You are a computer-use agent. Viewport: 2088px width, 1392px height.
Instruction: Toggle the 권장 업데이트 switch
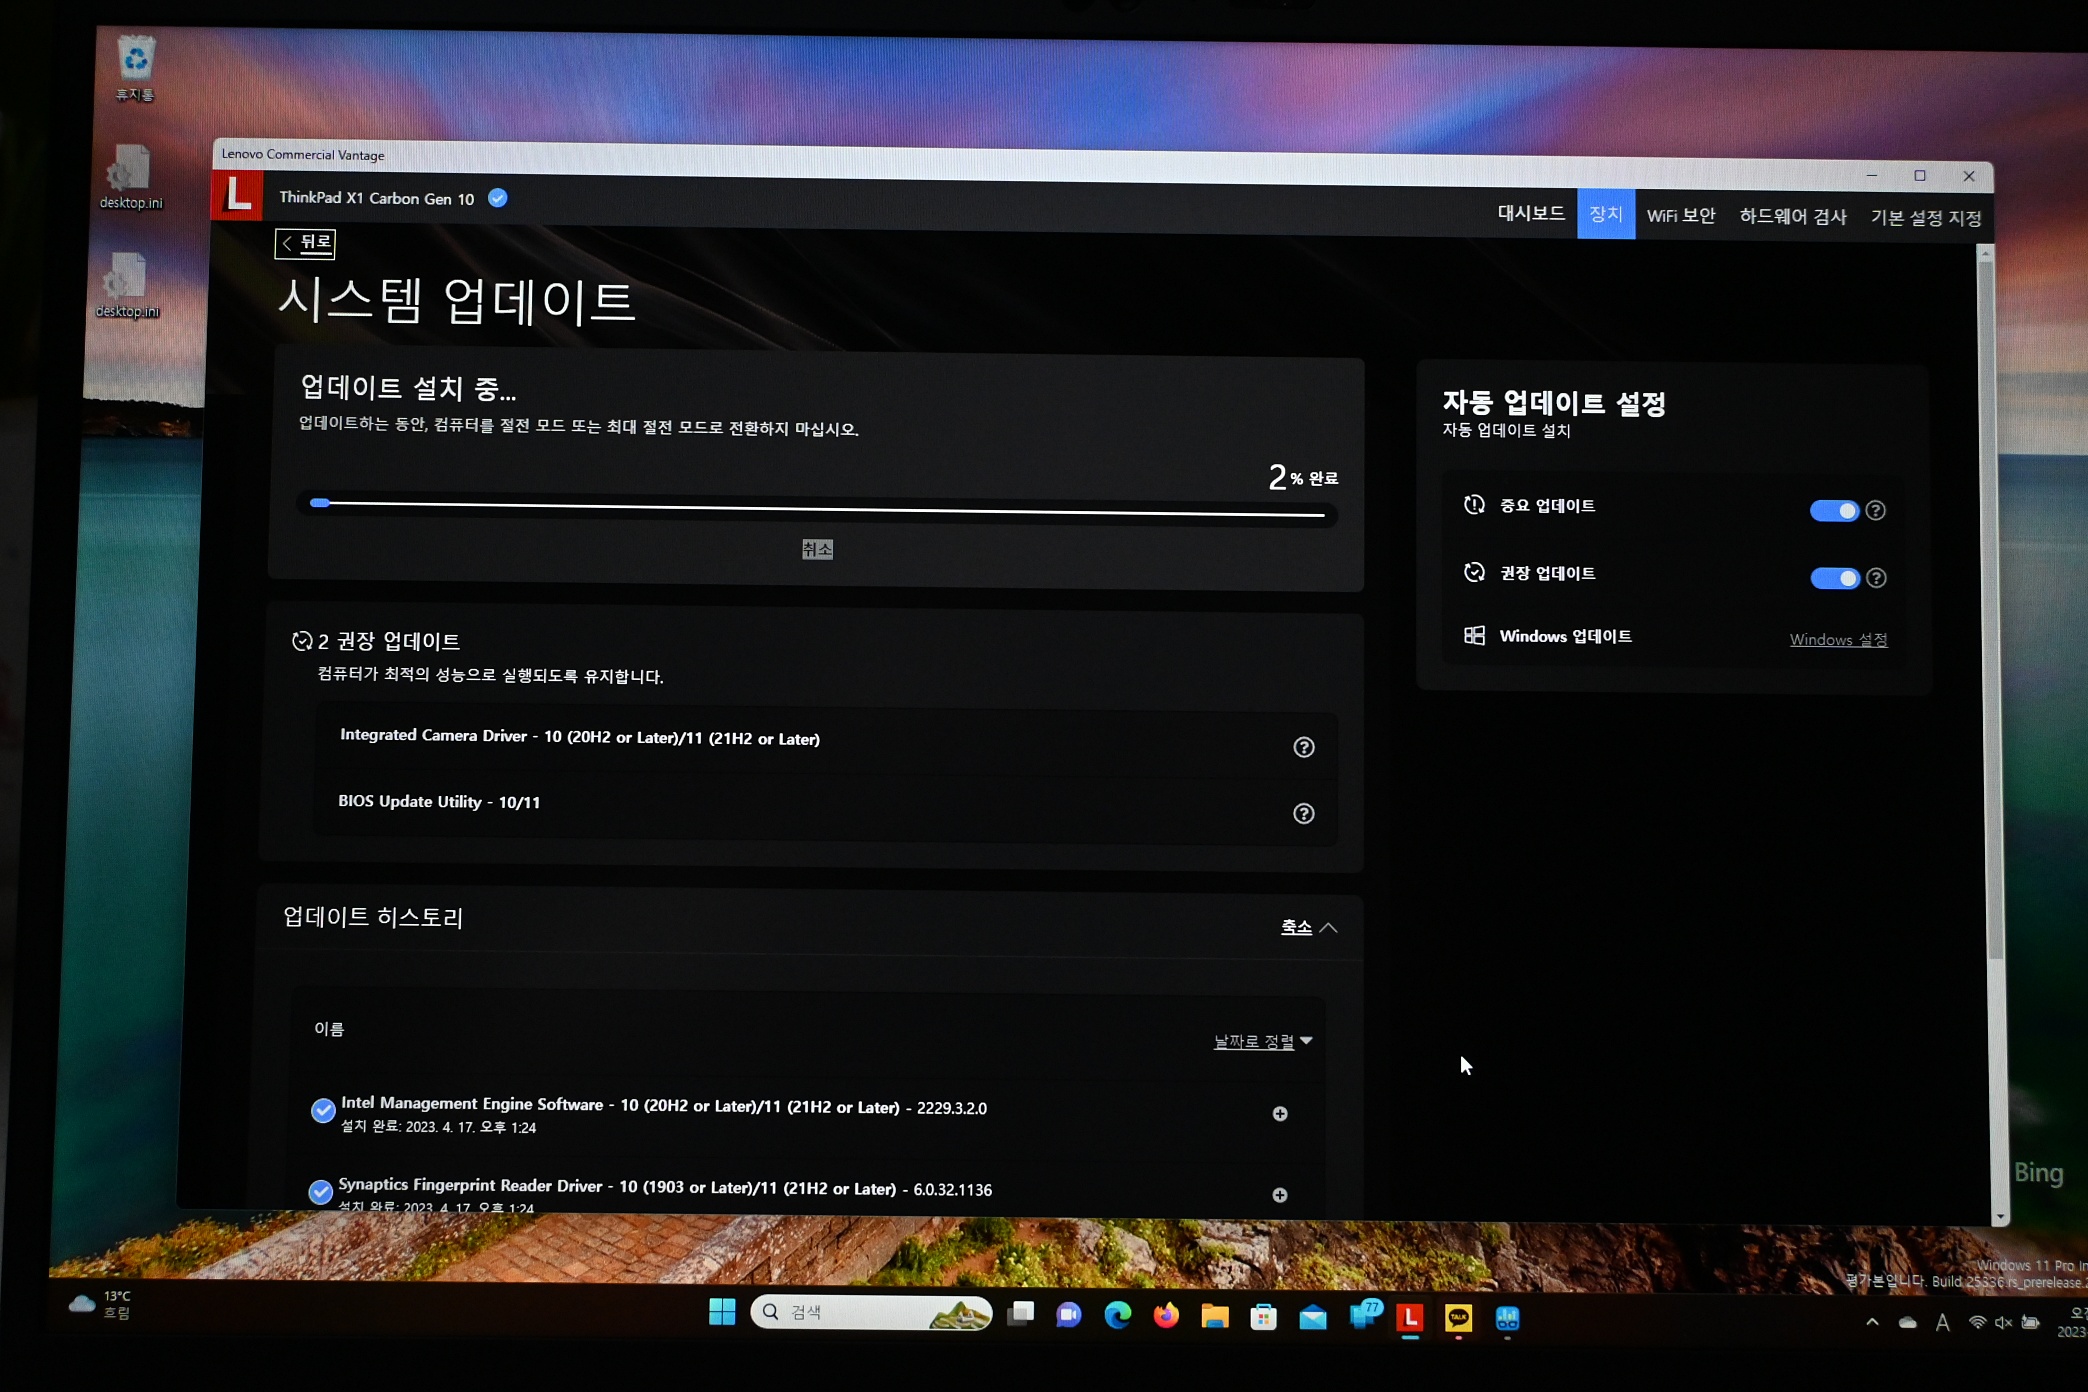1834,578
